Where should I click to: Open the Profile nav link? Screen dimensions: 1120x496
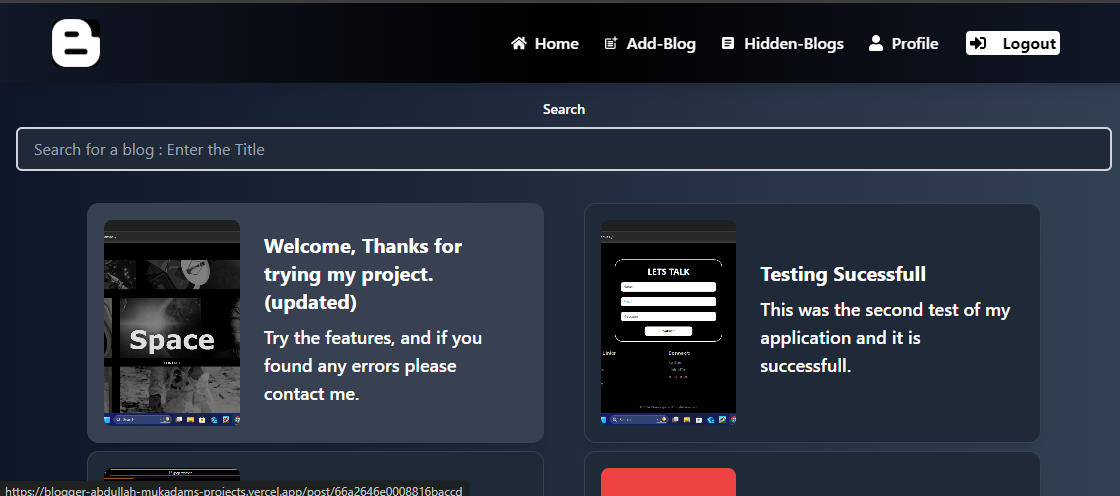pos(914,43)
